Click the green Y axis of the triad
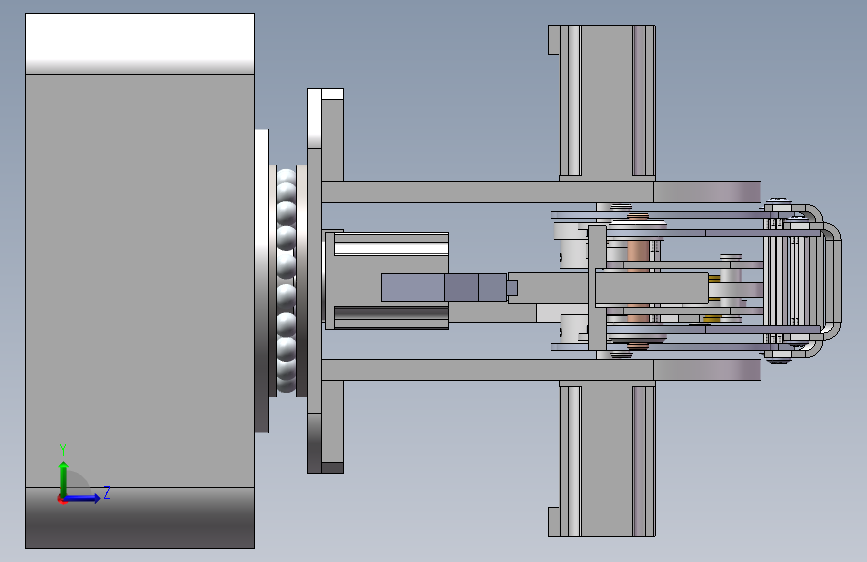 coord(64,479)
